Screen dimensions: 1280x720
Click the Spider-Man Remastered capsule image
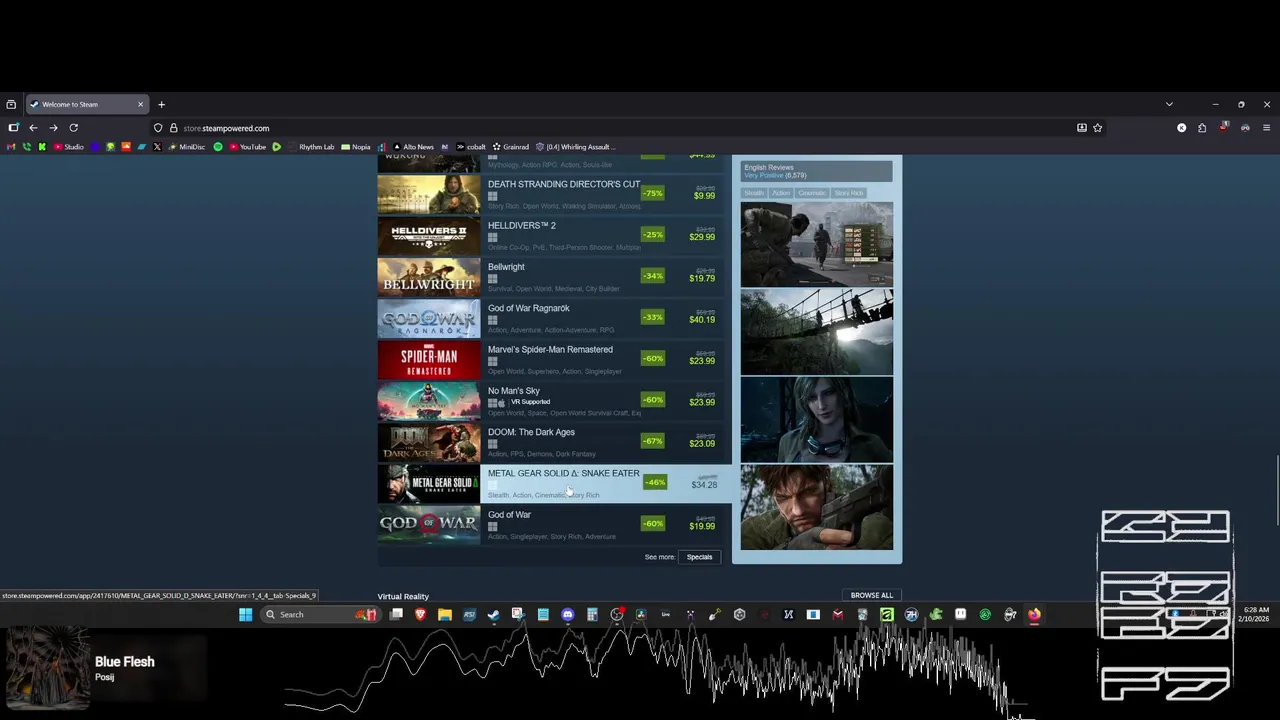428,360
